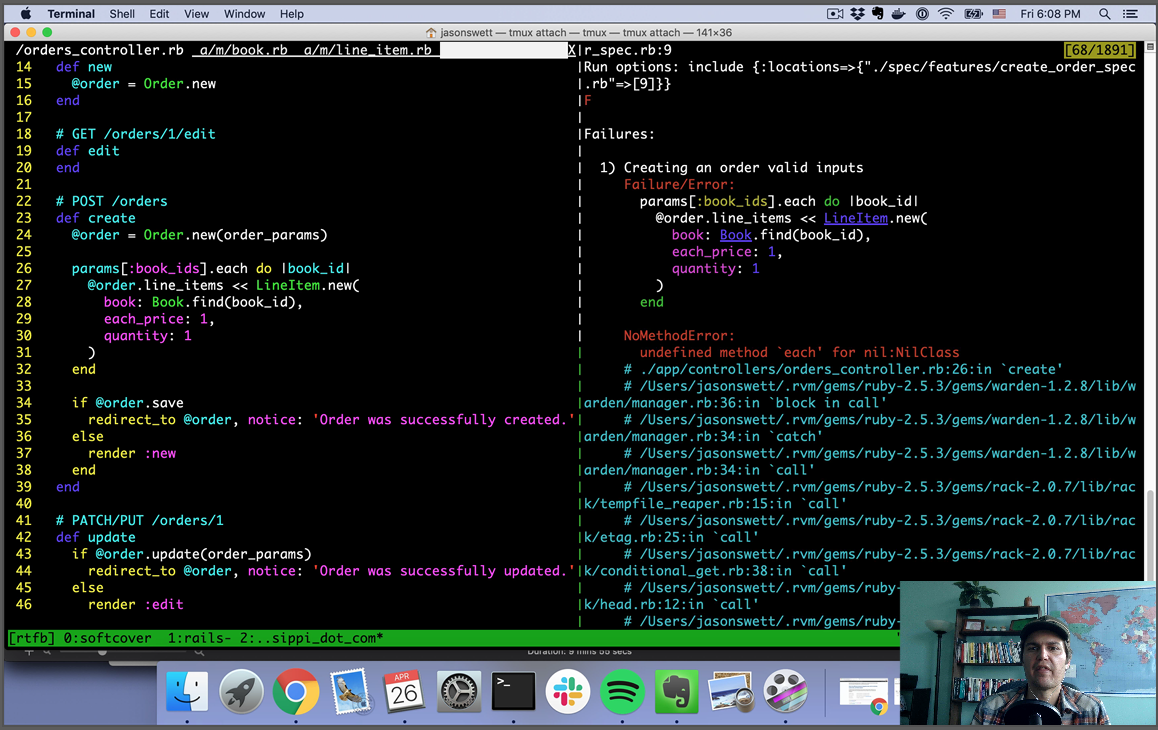
Task: Click the window title jasonswett — tmux attach
Action: click(x=587, y=33)
